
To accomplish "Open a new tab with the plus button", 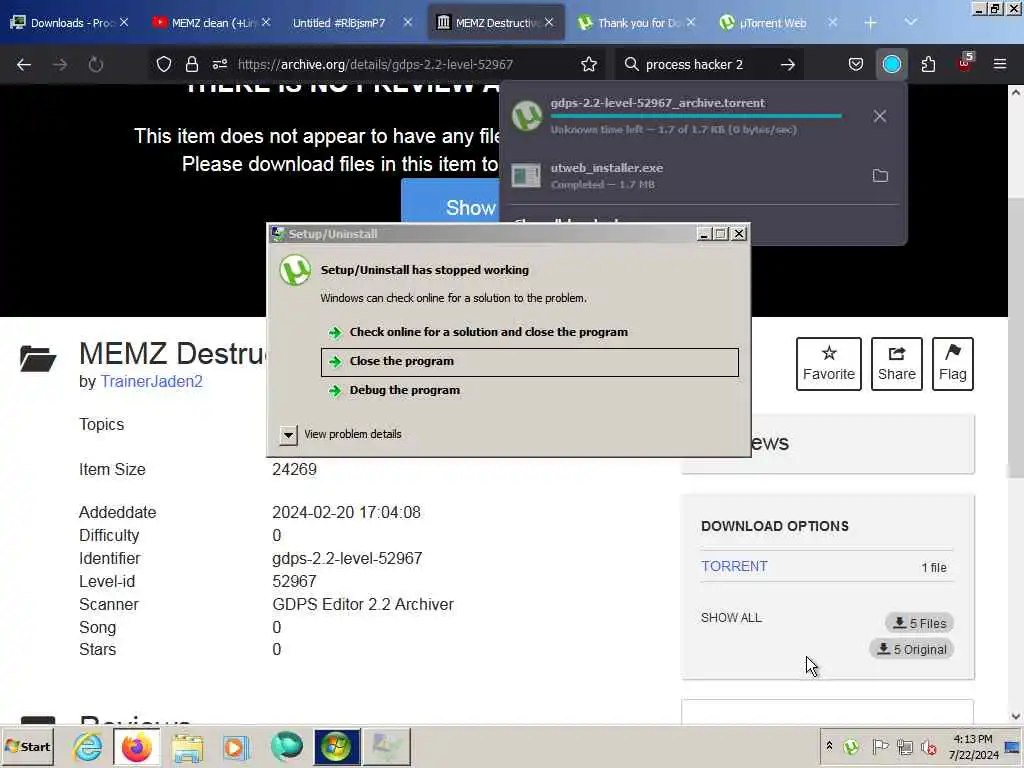I will [x=870, y=23].
